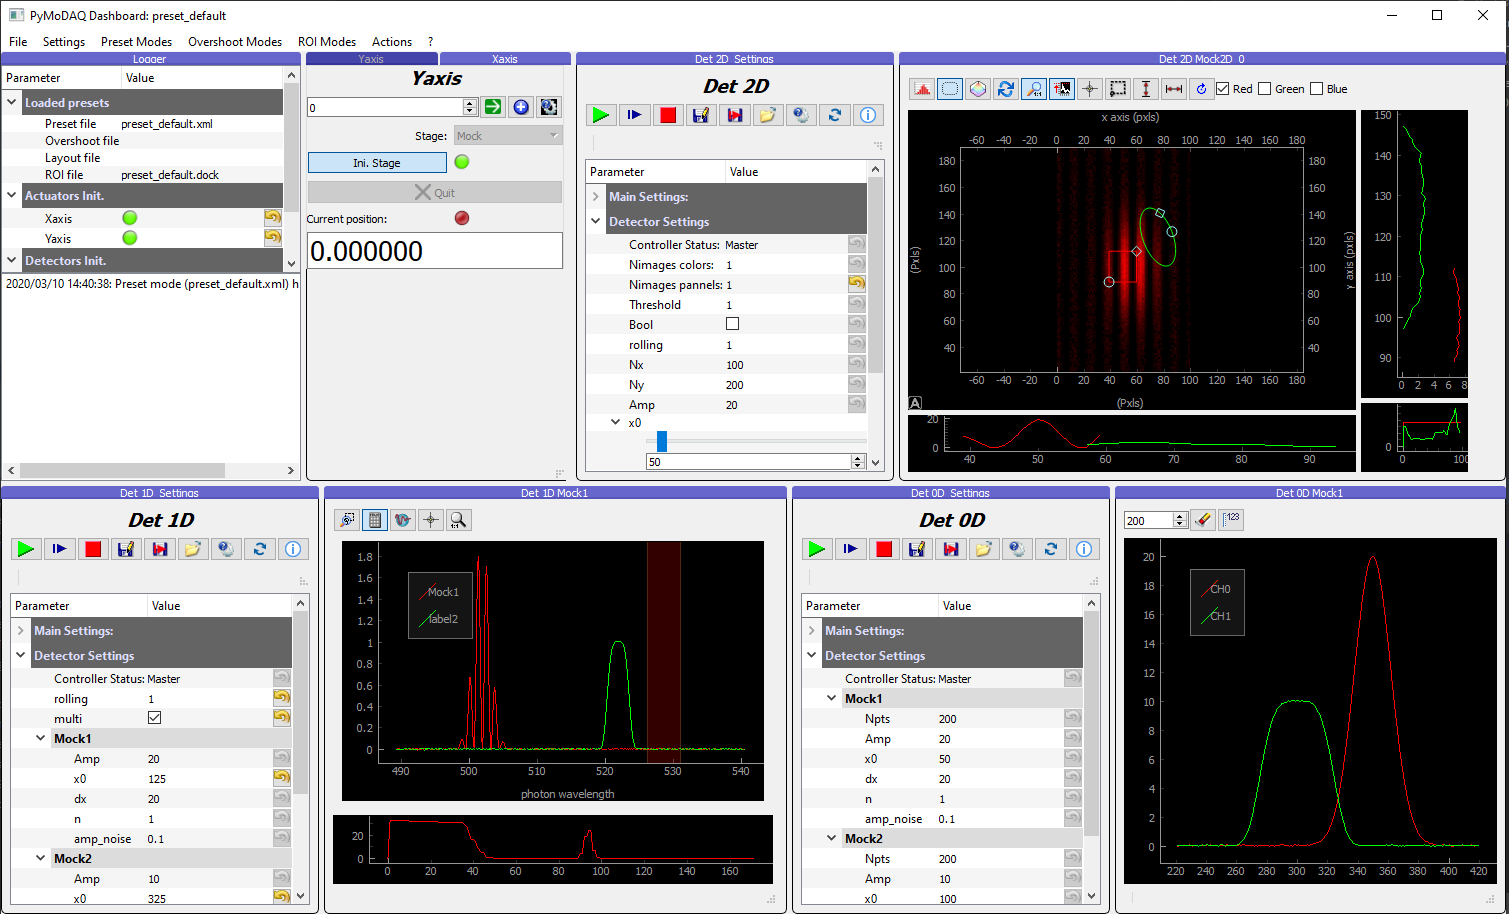
Task: Open the Preset Modes menu
Action: click(x=136, y=42)
